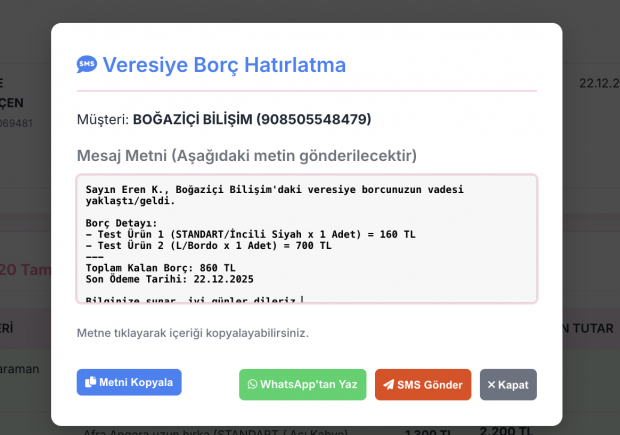Click the 'Test Ürün 2 (L/Bordo' line
This screenshot has height=435, width=620.
[209, 246]
